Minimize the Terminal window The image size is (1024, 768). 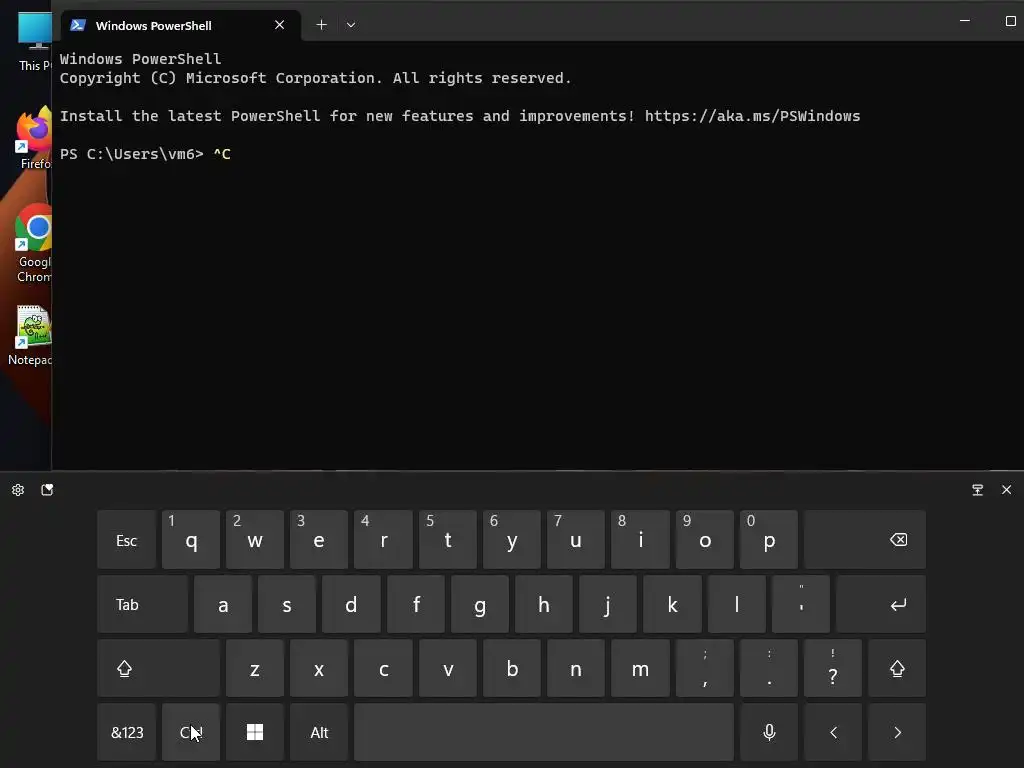[965, 21]
